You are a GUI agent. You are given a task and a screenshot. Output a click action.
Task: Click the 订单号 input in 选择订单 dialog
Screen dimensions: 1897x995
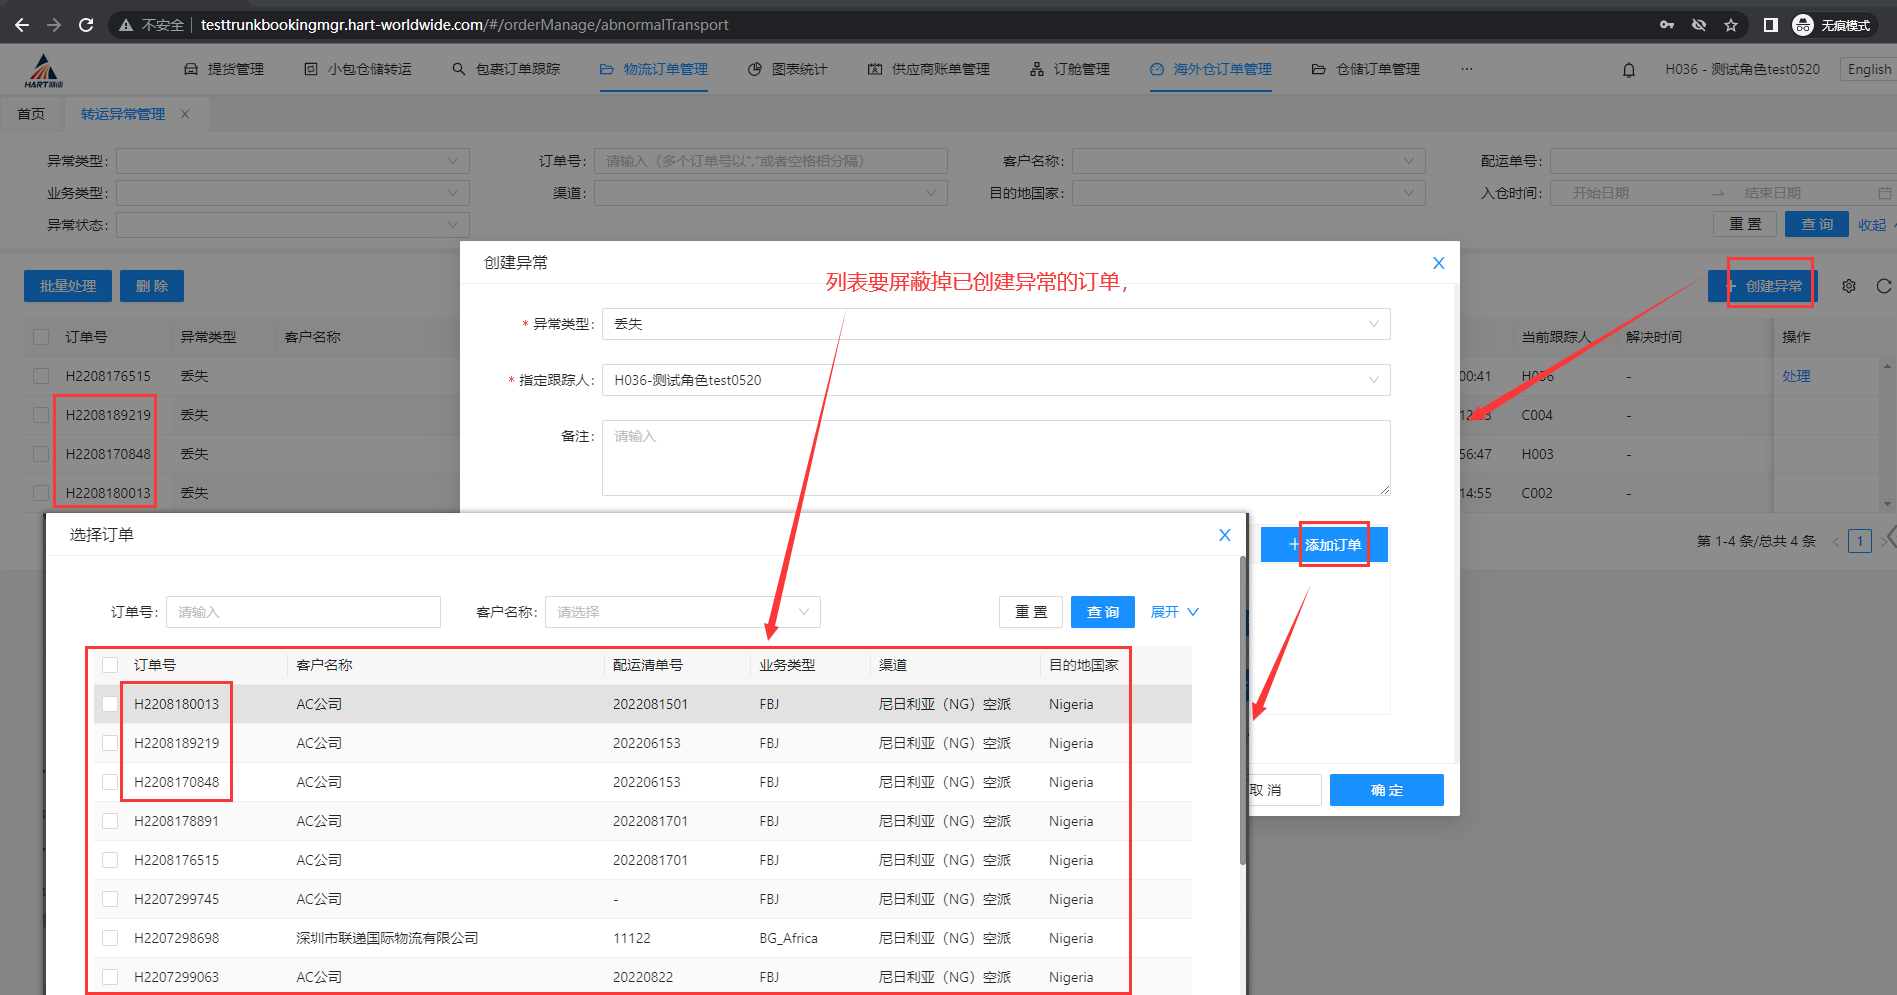pos(303,612)
